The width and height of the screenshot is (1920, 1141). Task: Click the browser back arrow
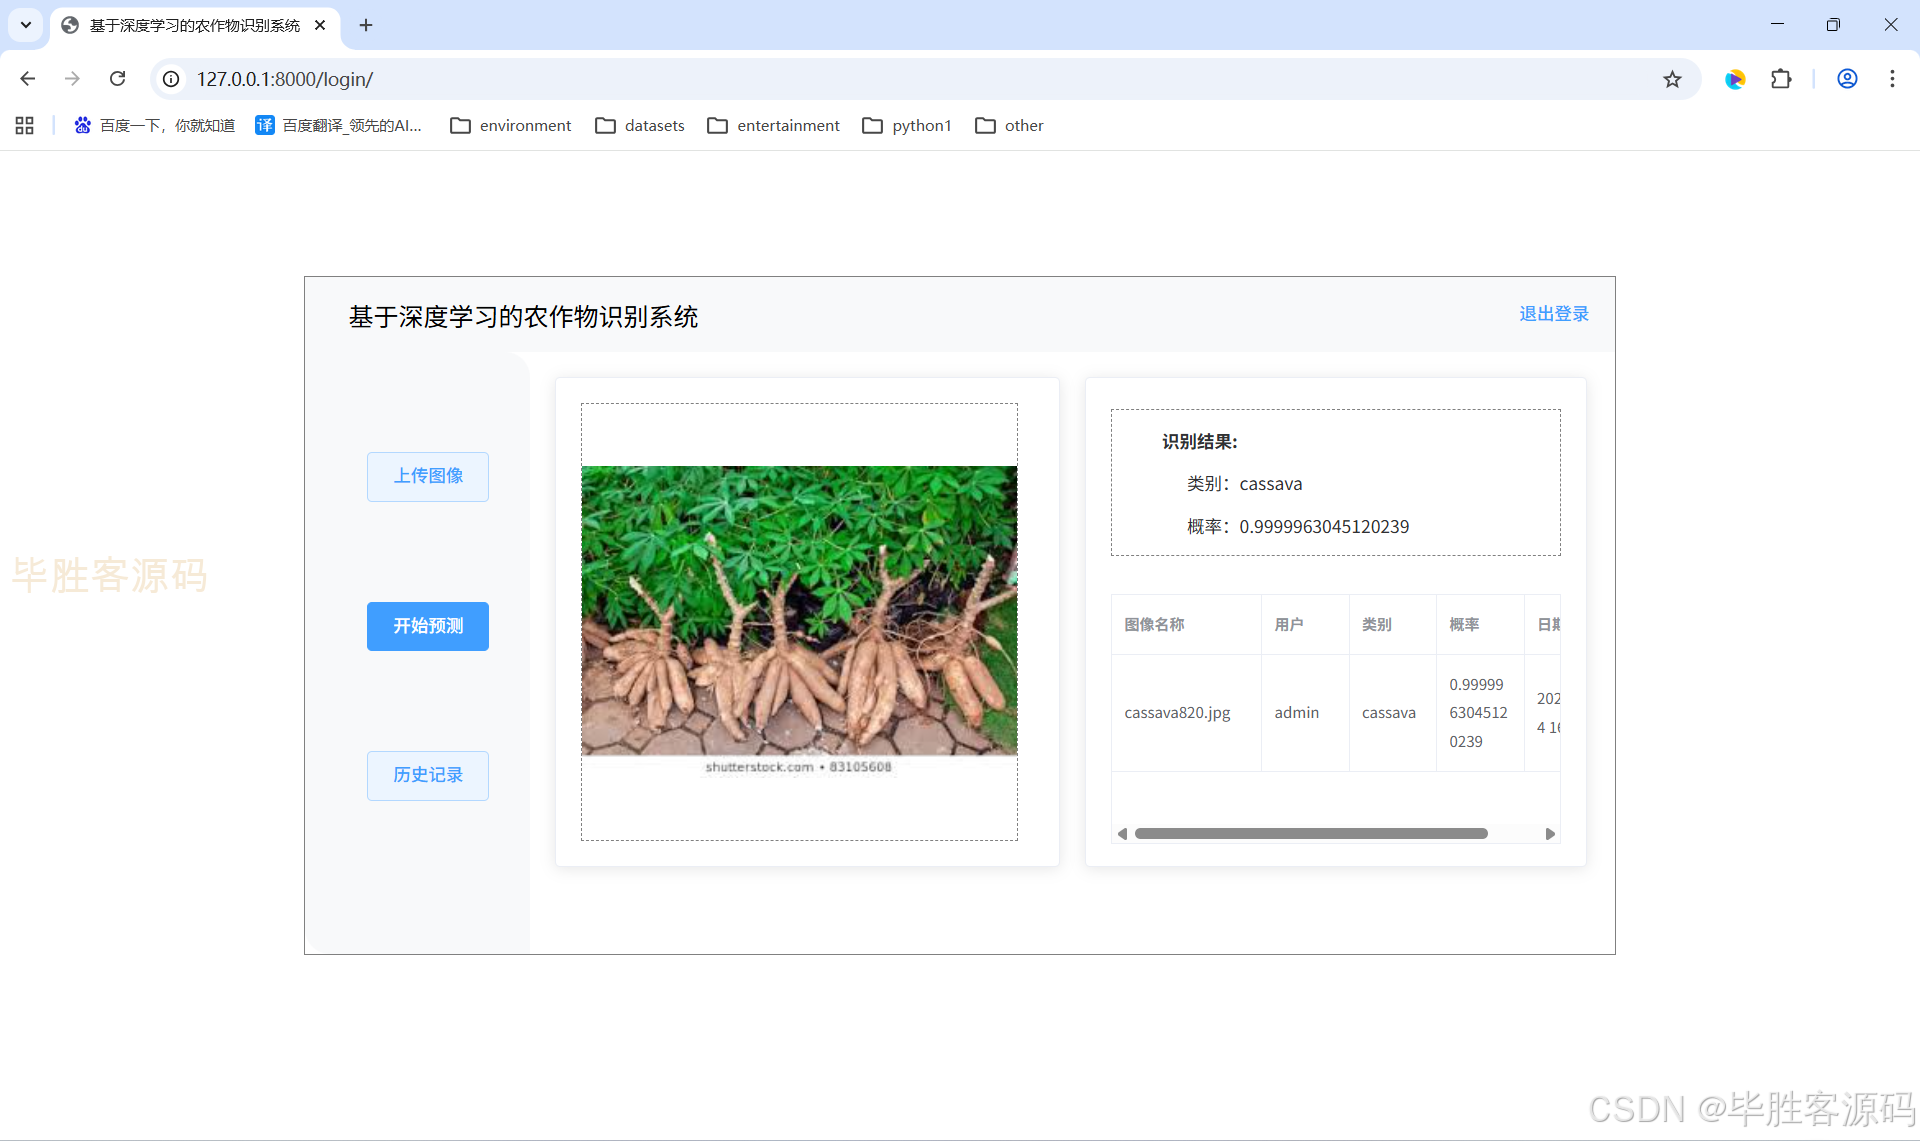28,79
